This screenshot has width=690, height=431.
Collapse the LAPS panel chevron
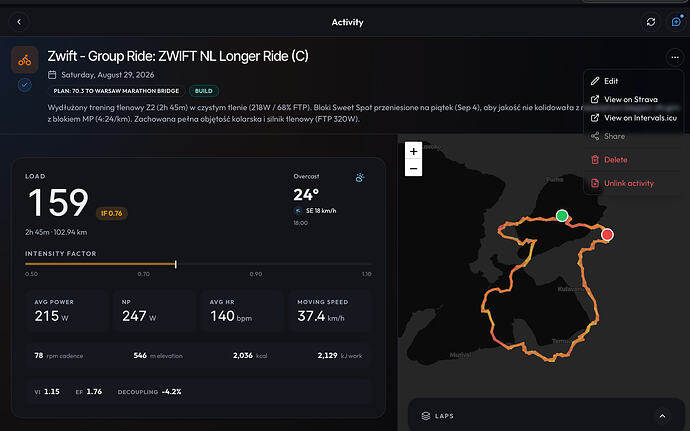662,416
